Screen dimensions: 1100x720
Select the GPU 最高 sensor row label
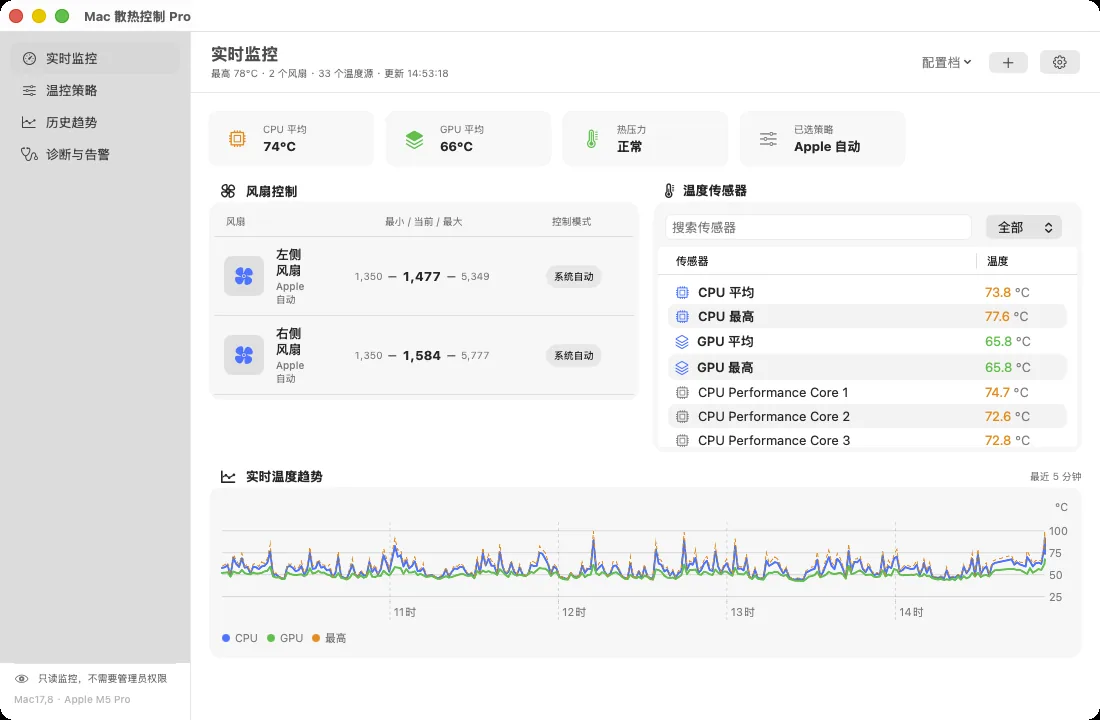tap(725, 367)
